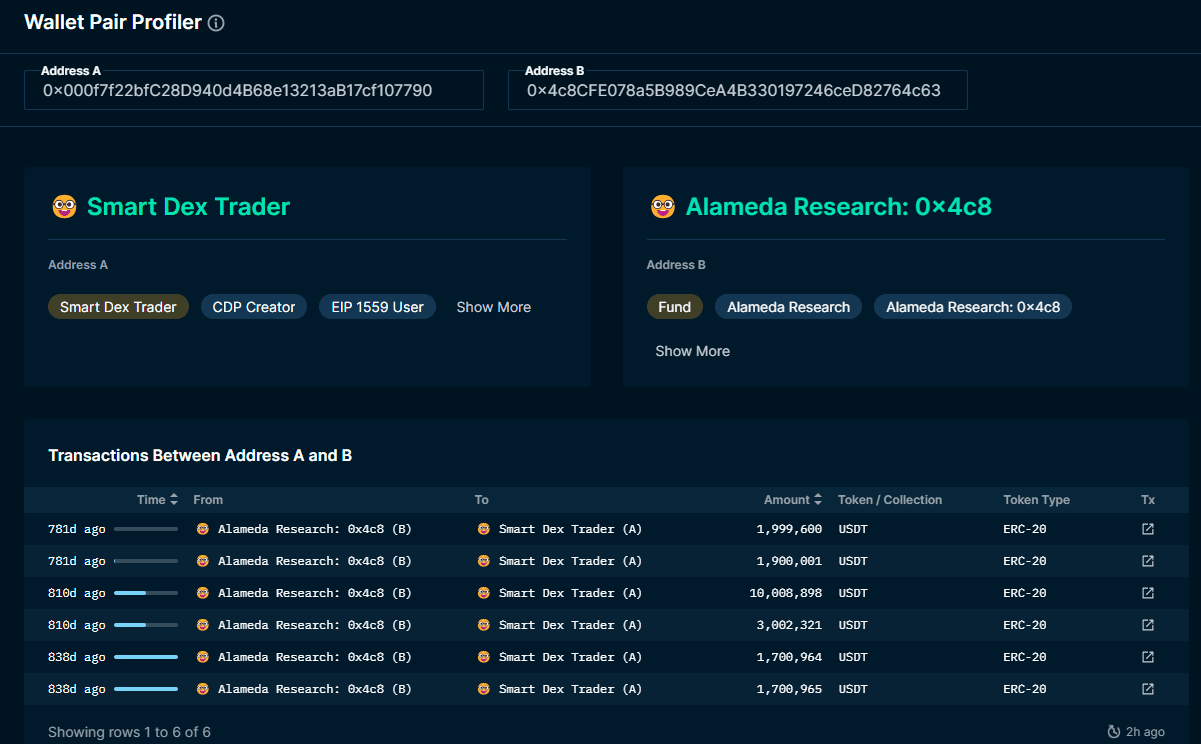This screenshot has height=744, width=1201.
Task: Click the Address B input field
Action: pyautogui.click(x=738, y=91)
